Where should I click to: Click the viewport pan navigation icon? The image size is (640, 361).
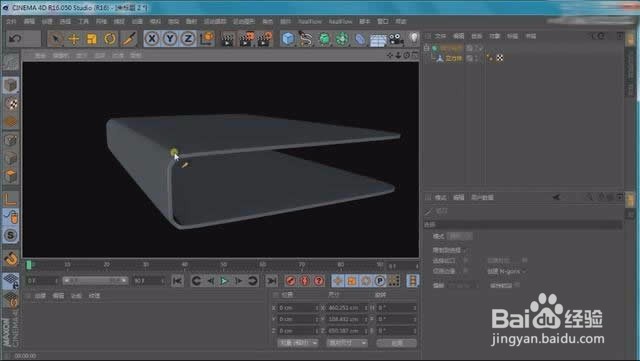[390, 55]
